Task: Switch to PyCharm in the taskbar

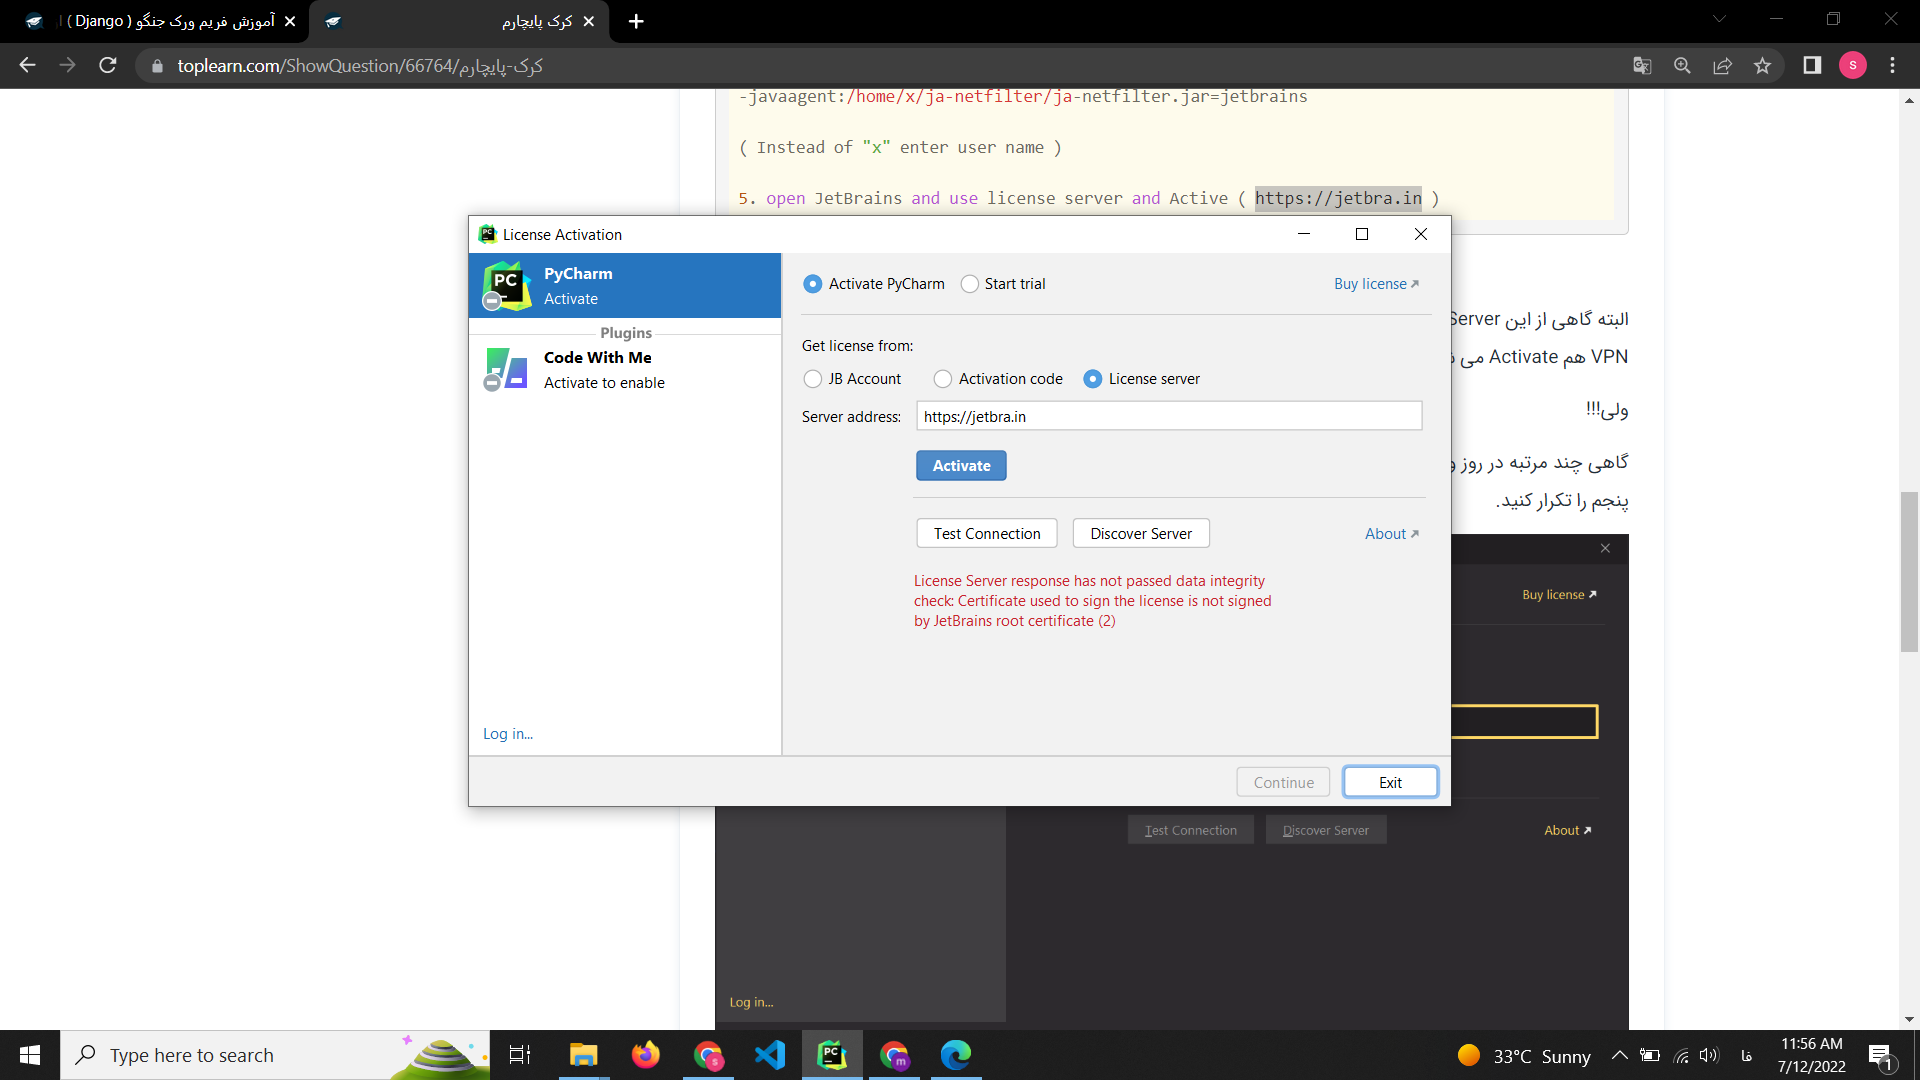Action: (832, 1055)
